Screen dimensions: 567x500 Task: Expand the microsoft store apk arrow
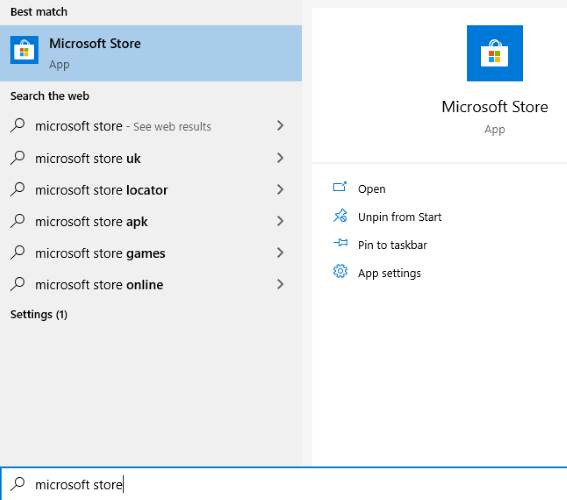click(x=280, y=221)
